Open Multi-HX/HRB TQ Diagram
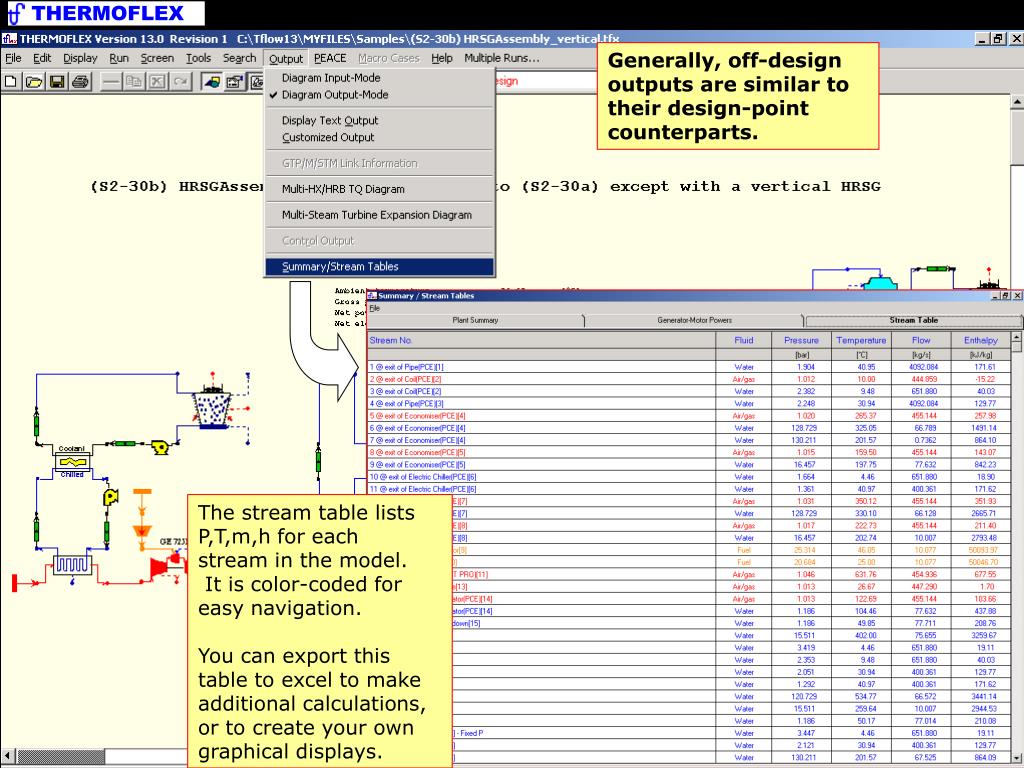1024x768 pixels. (379, 189)
